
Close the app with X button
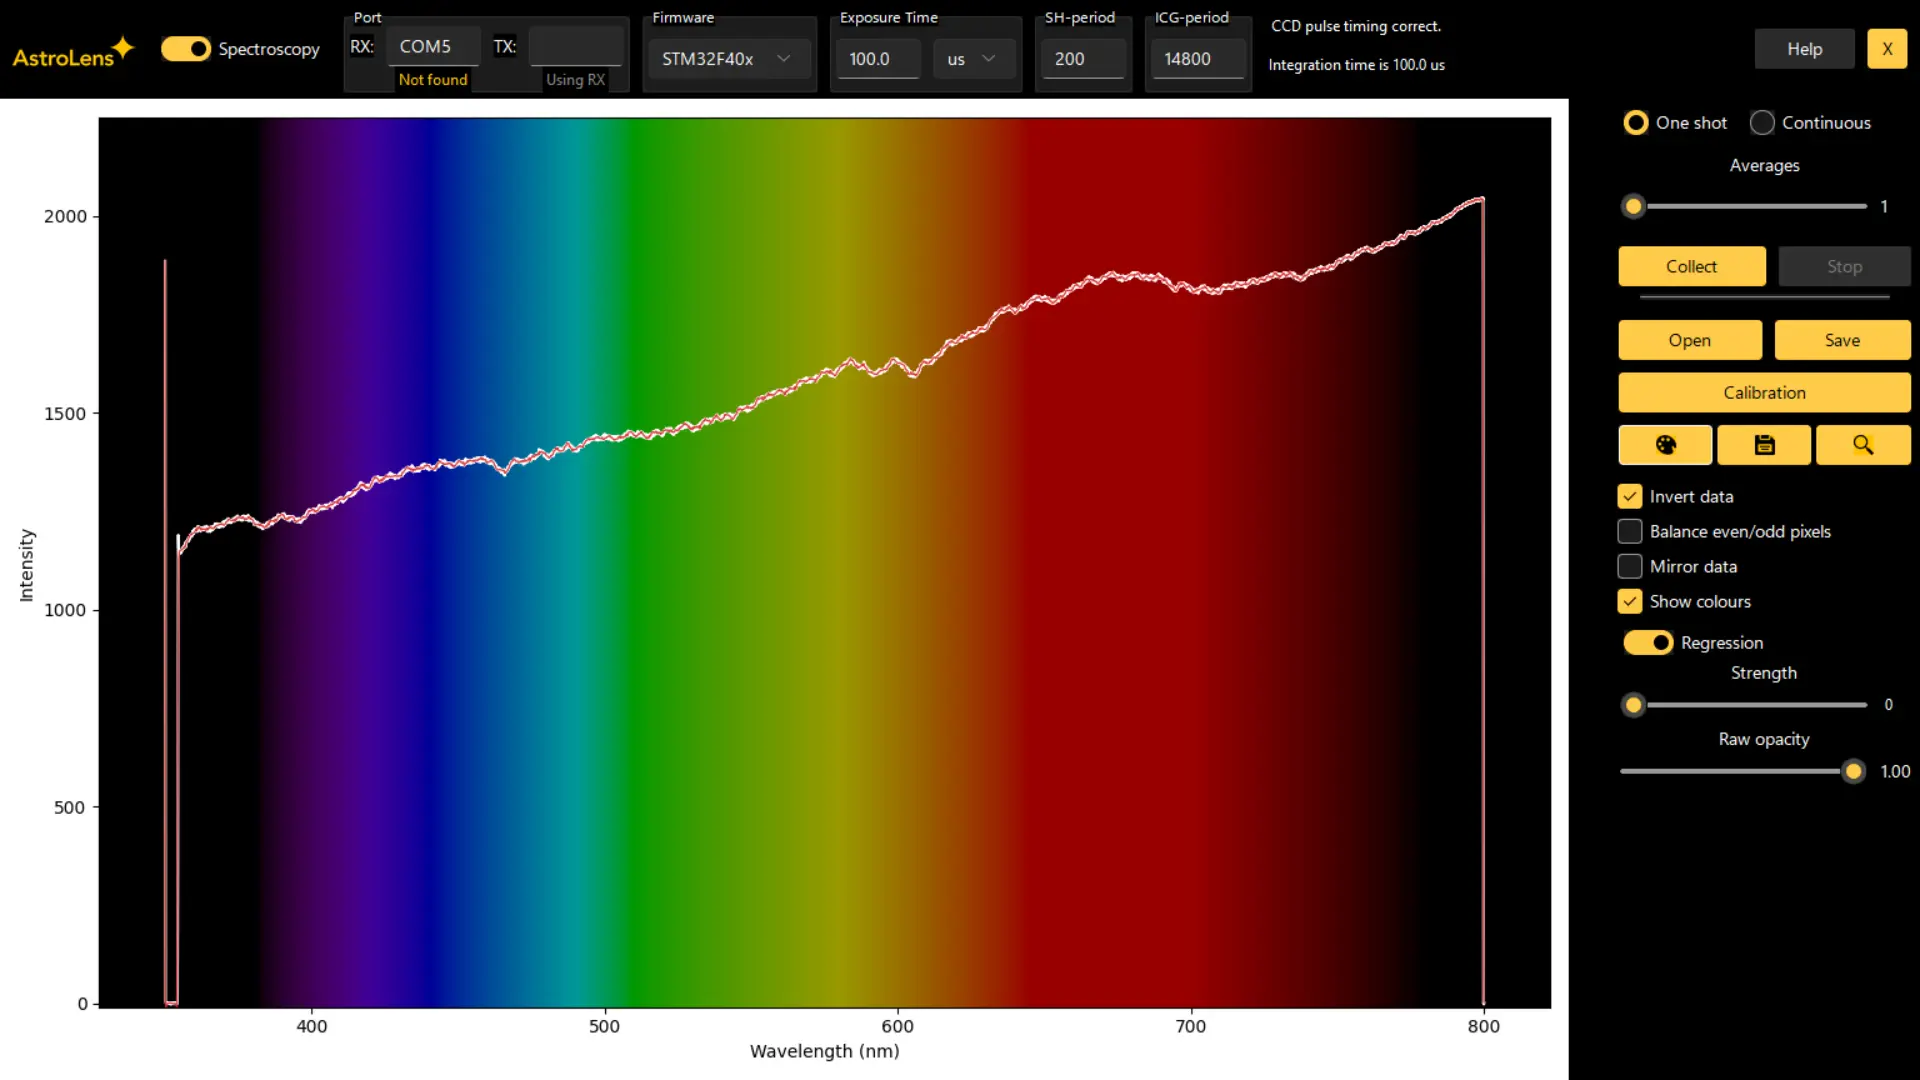pyautogui.click(x=1886, y=49)
